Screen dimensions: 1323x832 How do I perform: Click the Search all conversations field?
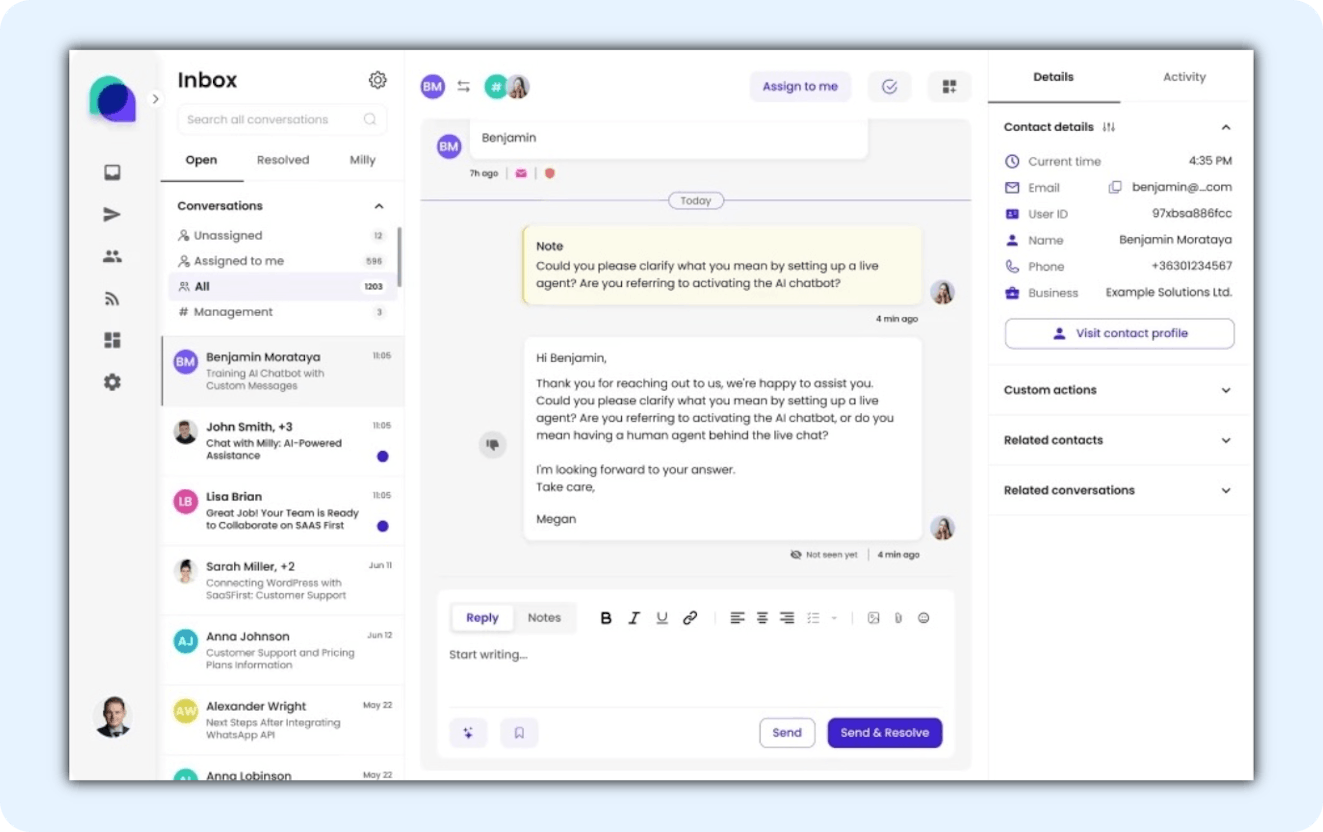pos(270,119)
